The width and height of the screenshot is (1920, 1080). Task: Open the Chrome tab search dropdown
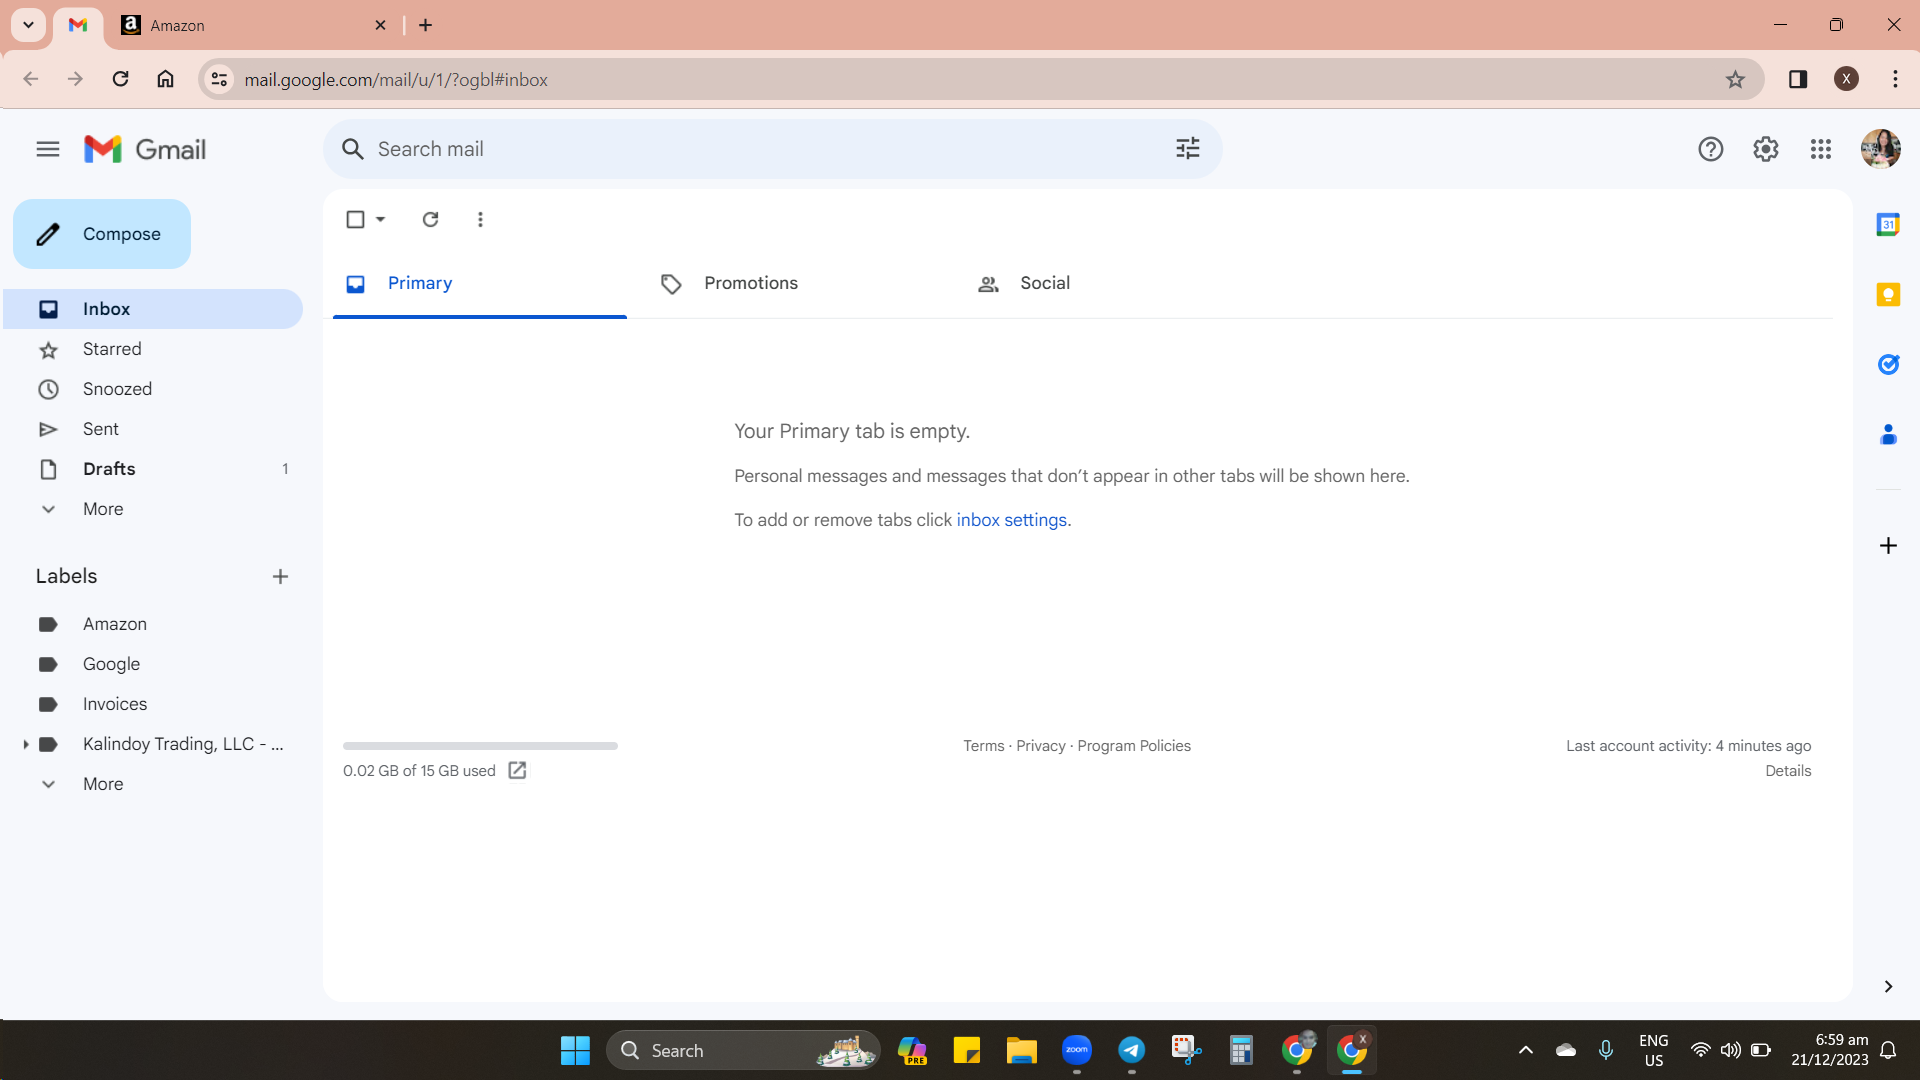(28, 25)
